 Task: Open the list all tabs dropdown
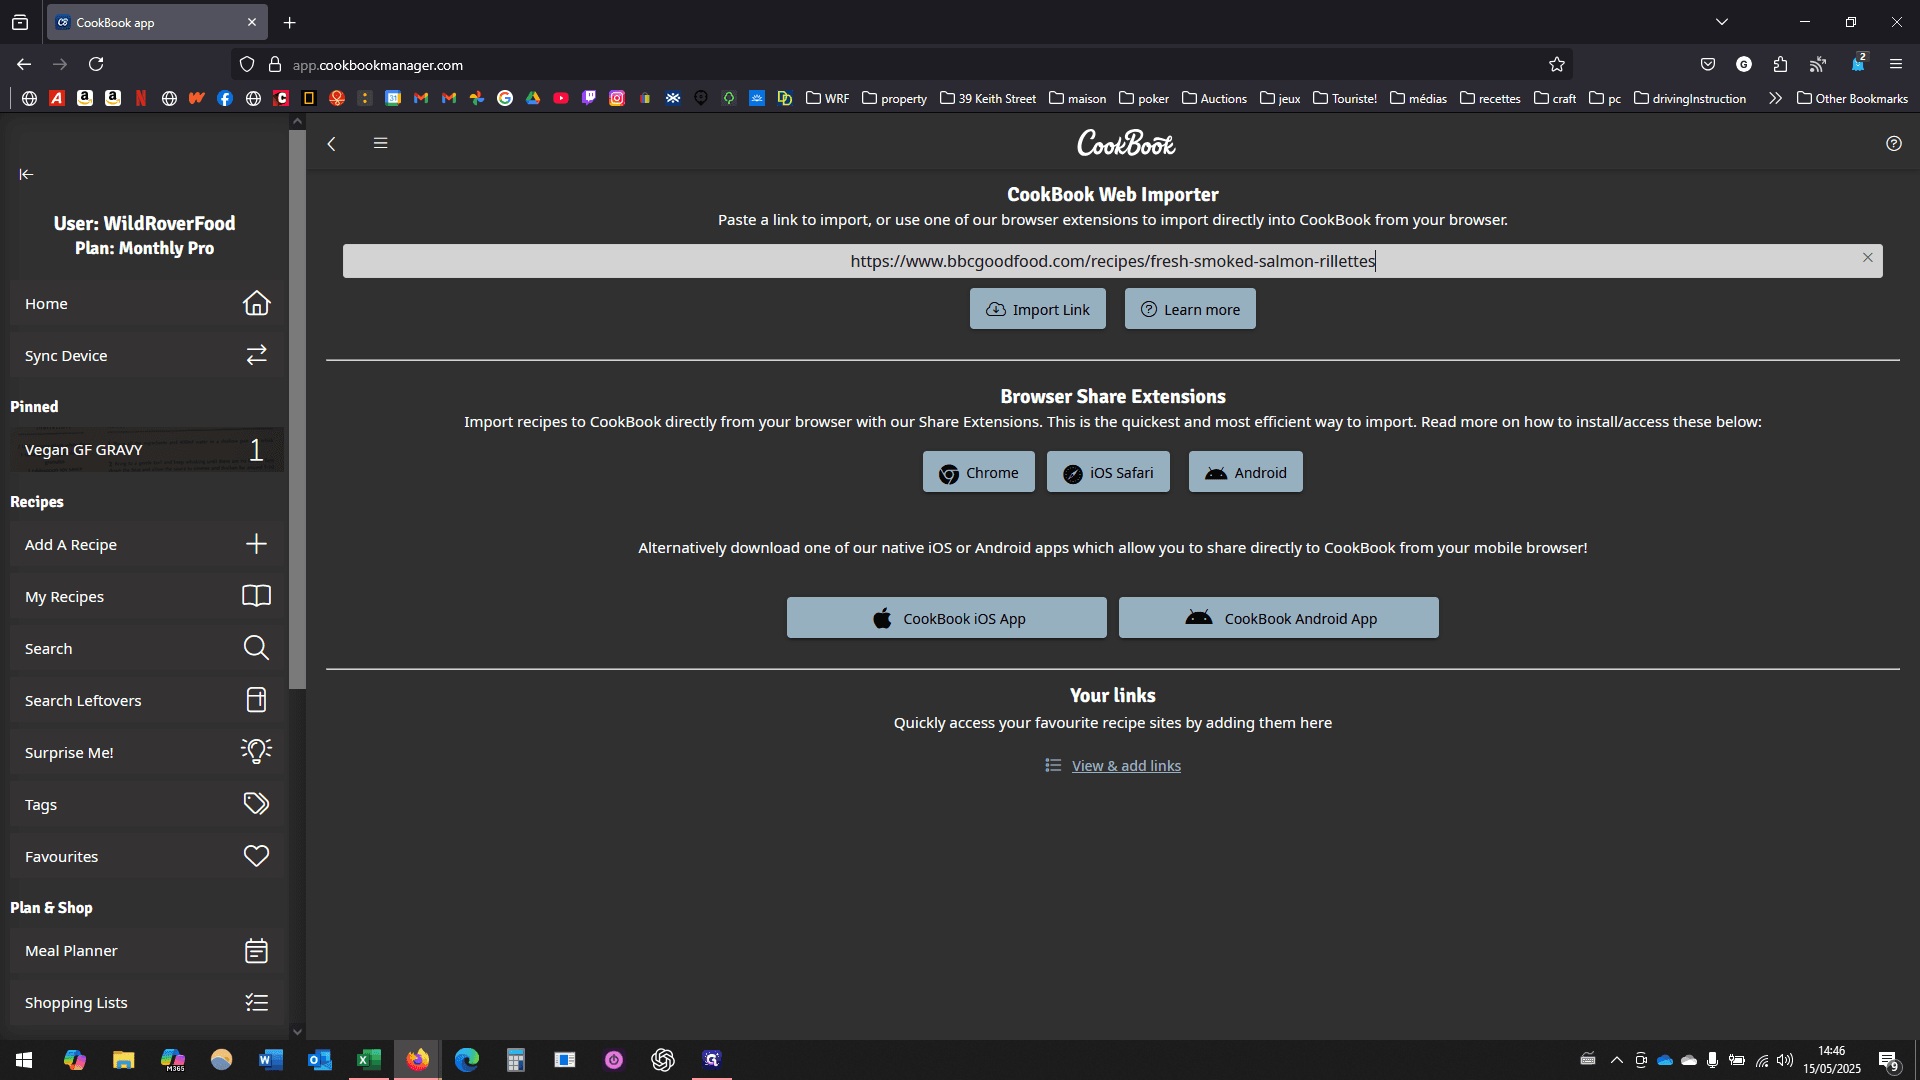1721,22
